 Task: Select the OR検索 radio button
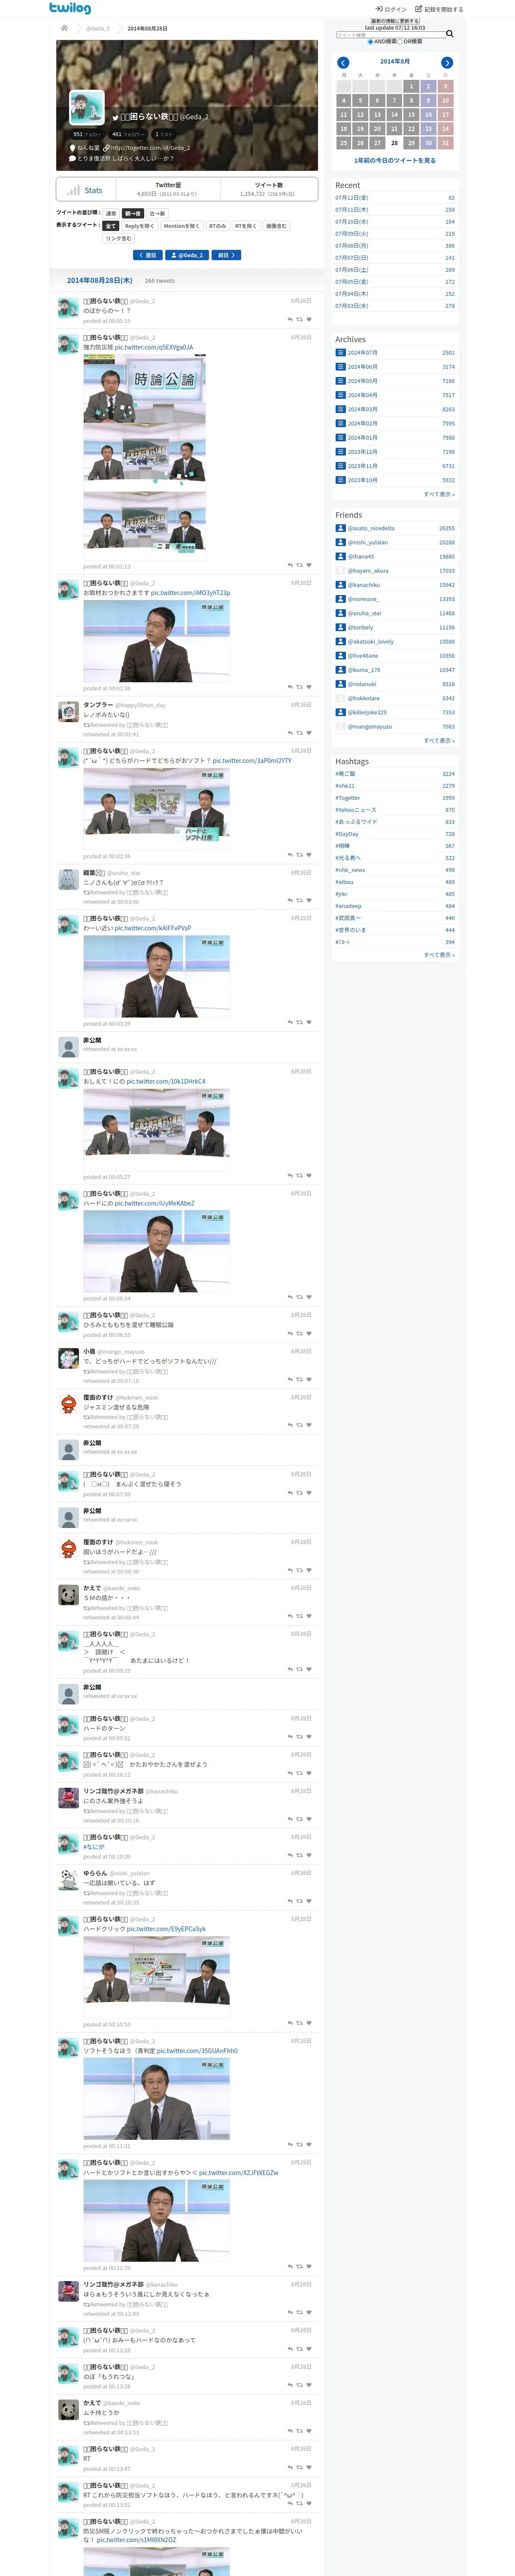tap(400, 42)
